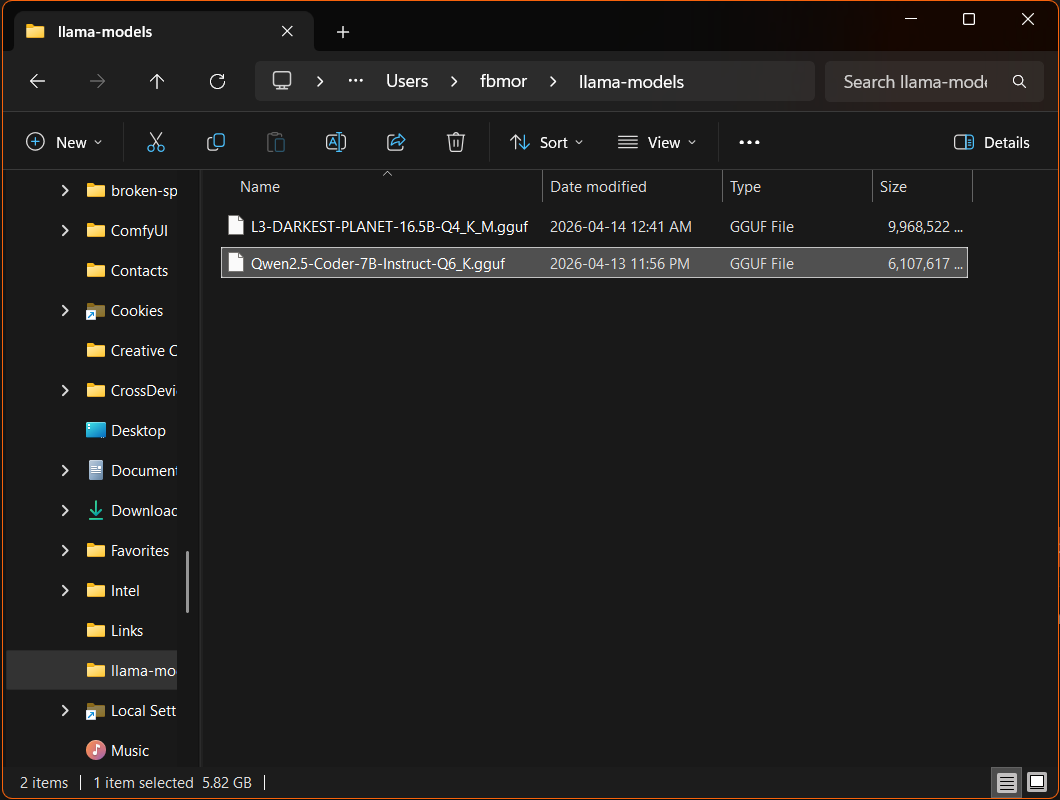Open the New item dropdown
This screenshot has height=800, width=1060.
point(64,142)
